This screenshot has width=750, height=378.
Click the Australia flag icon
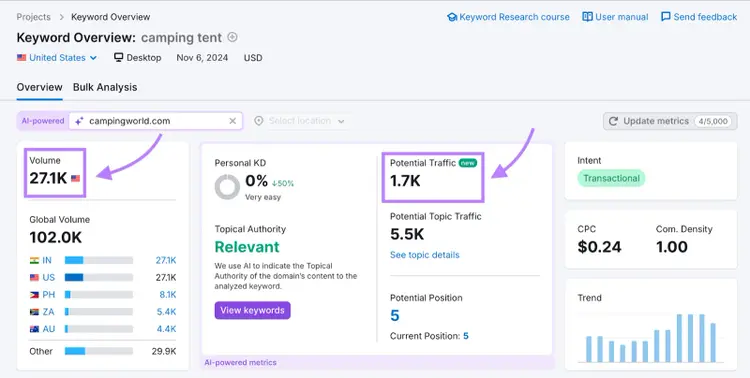pyautogui.click(x=34, y=329)
